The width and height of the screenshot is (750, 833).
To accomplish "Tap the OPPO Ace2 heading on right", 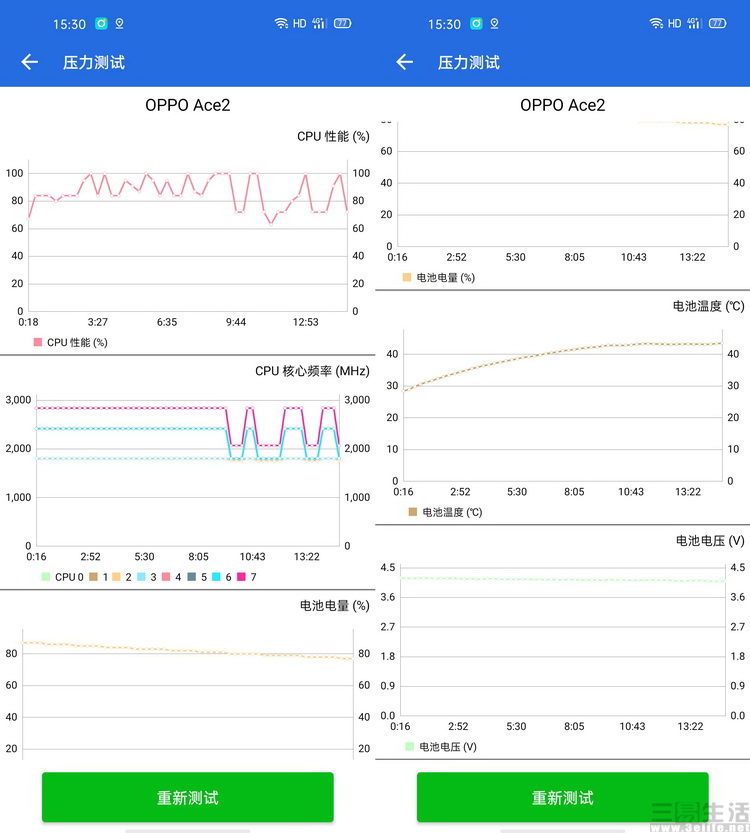I will 562,105.
